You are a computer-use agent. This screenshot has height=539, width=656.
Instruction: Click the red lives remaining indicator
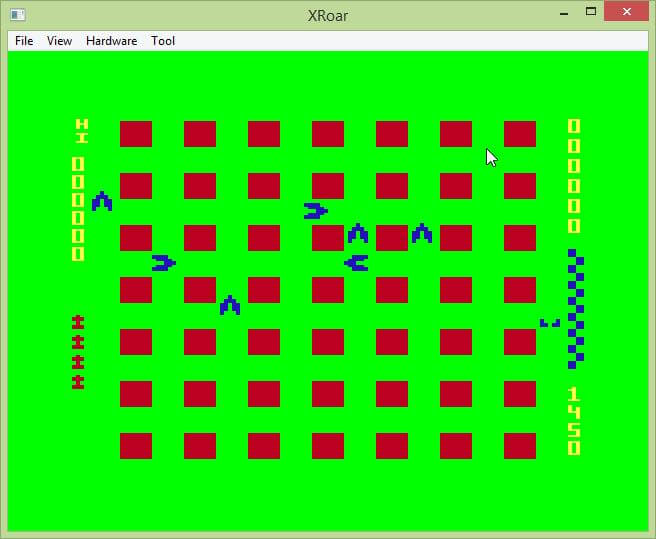pyautogui.click(x=78, y=352)
